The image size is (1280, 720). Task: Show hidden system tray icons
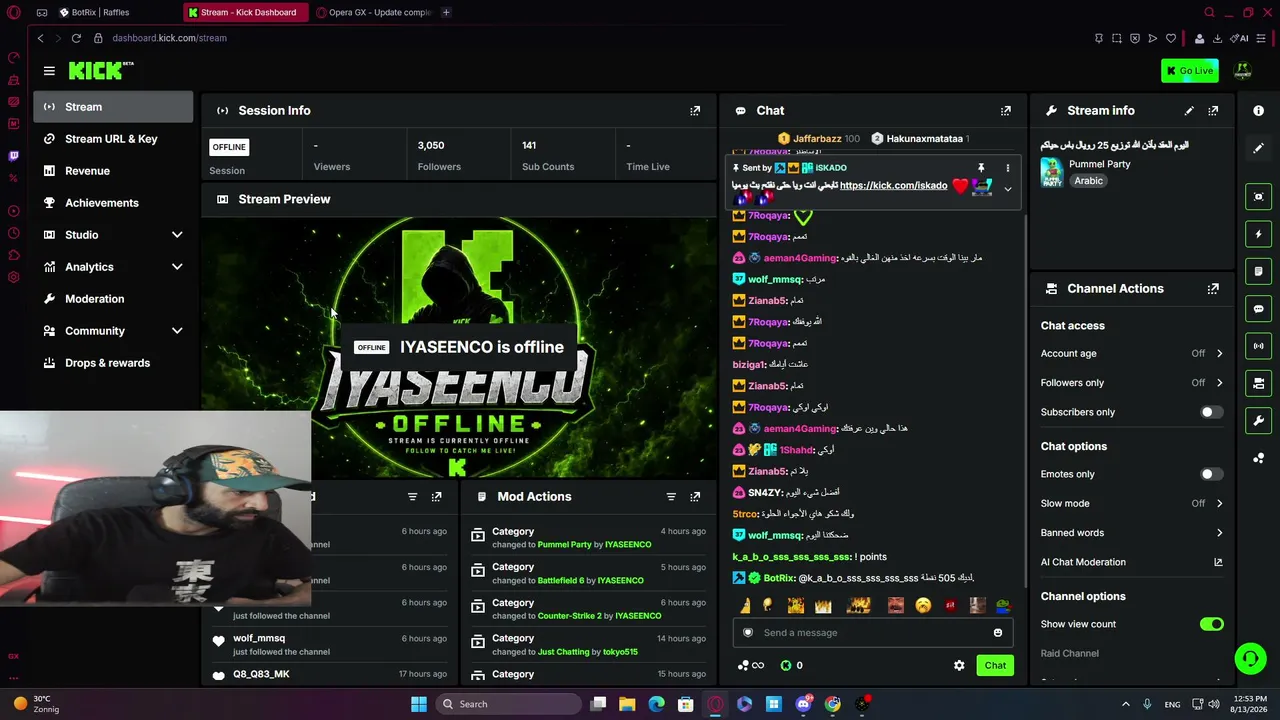pos(1125,704)
